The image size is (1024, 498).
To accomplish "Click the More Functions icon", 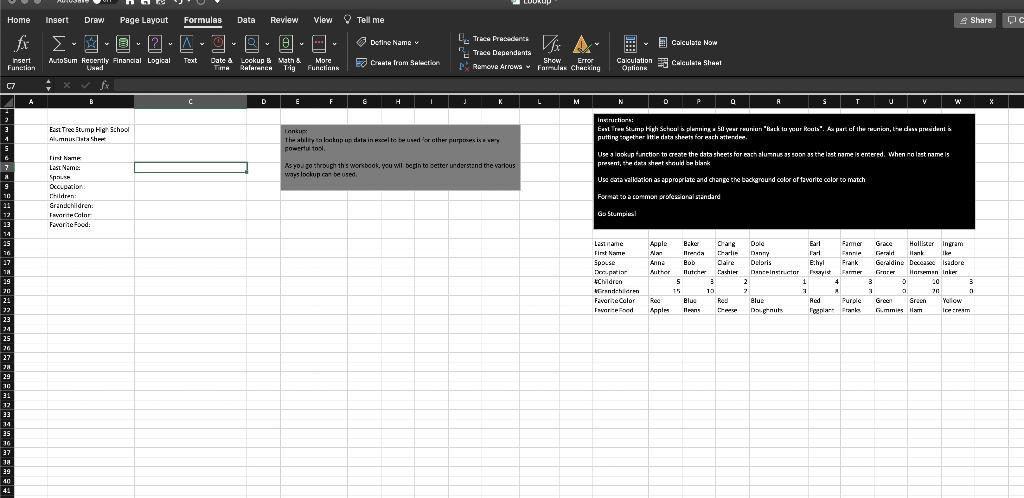I will (319, 44).
